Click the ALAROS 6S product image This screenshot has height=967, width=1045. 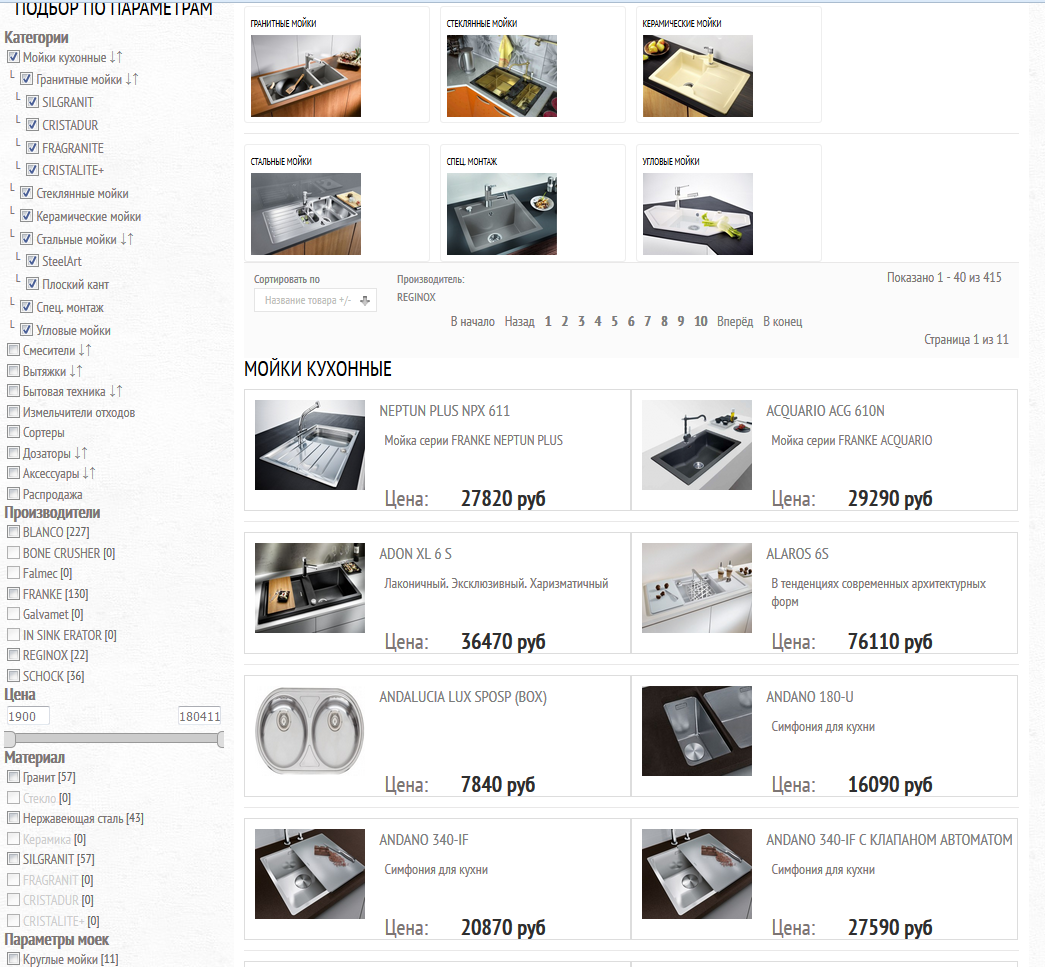tap(696, 588)
